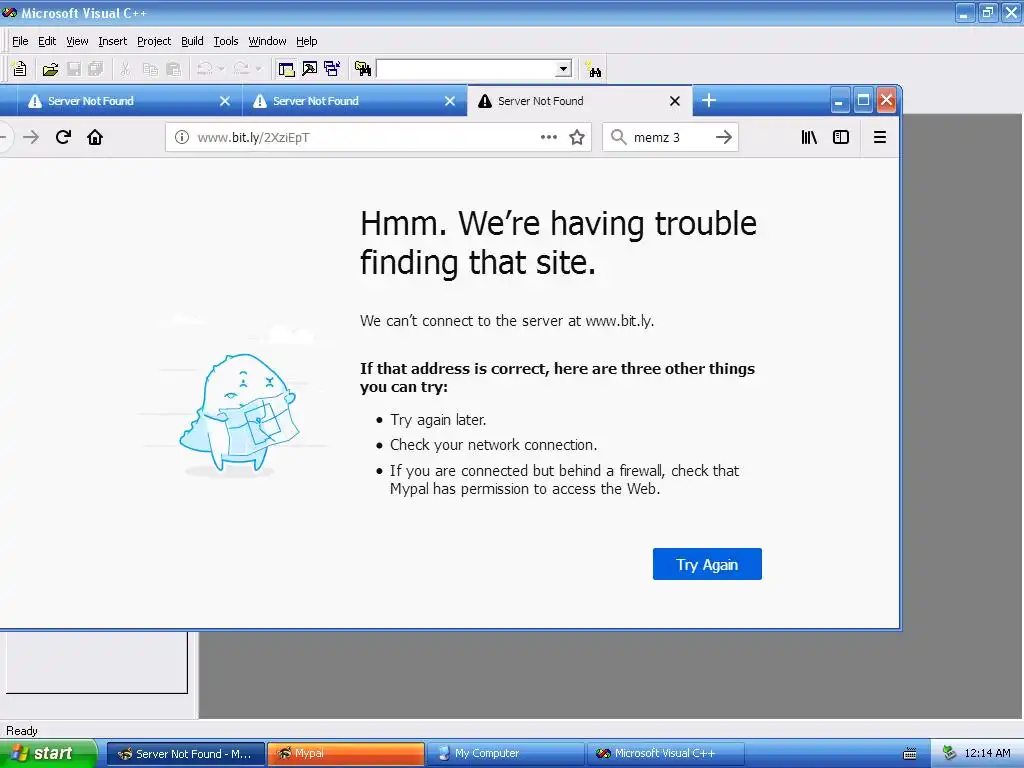The image size is (1024, 768).
Task: Go to browser Home page
Action: point(95,137)
